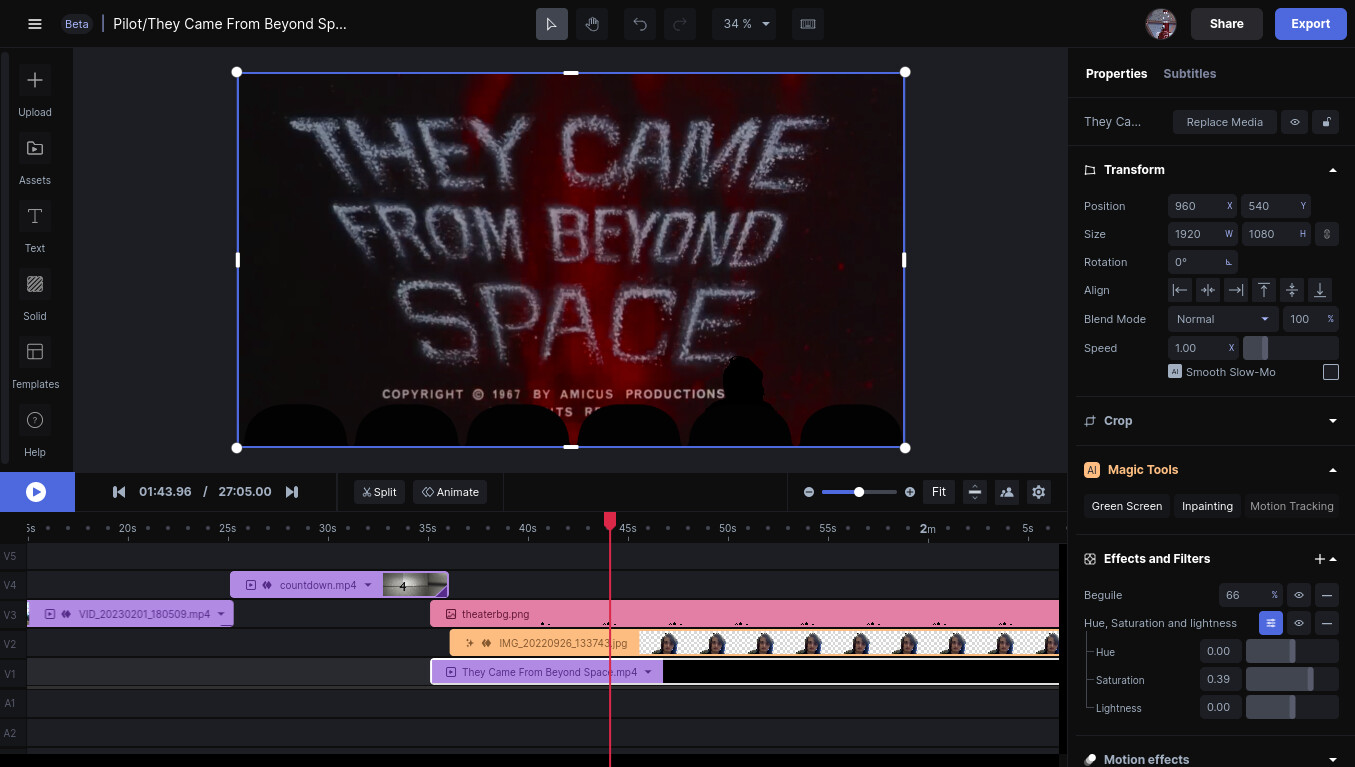Open the Green Screen magic tool
The height and width of the screenshot is (767, 1355).
1127,506
